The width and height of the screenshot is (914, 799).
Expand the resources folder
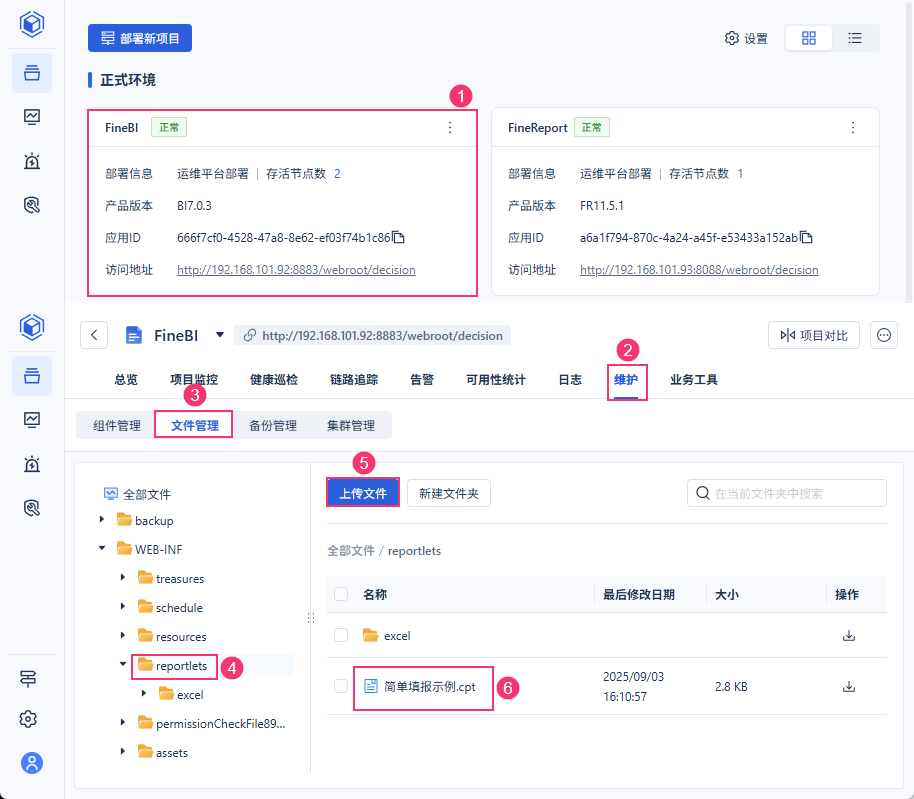[123, 635]
